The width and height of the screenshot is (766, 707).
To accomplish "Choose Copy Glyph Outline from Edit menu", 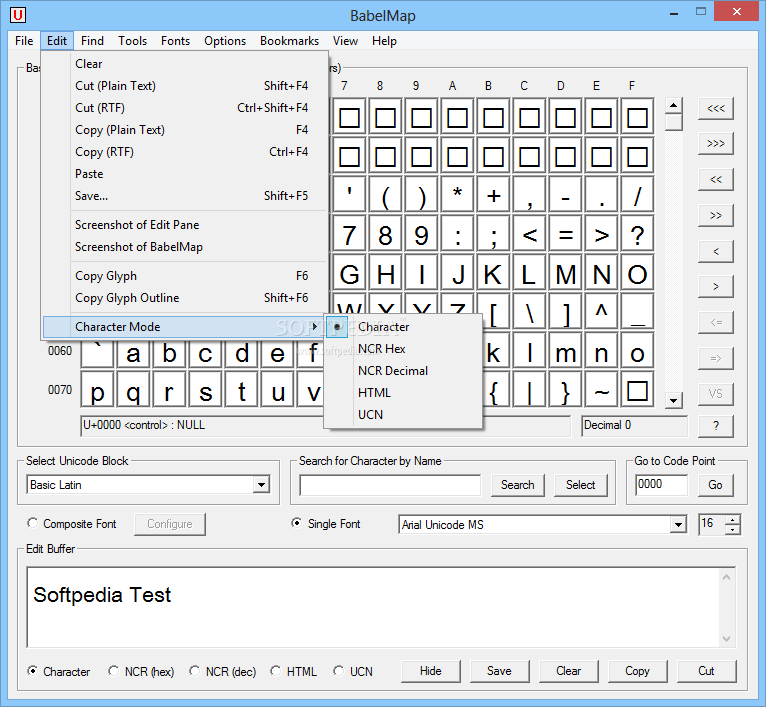I will pyautogui.click(x=183, y=298).
